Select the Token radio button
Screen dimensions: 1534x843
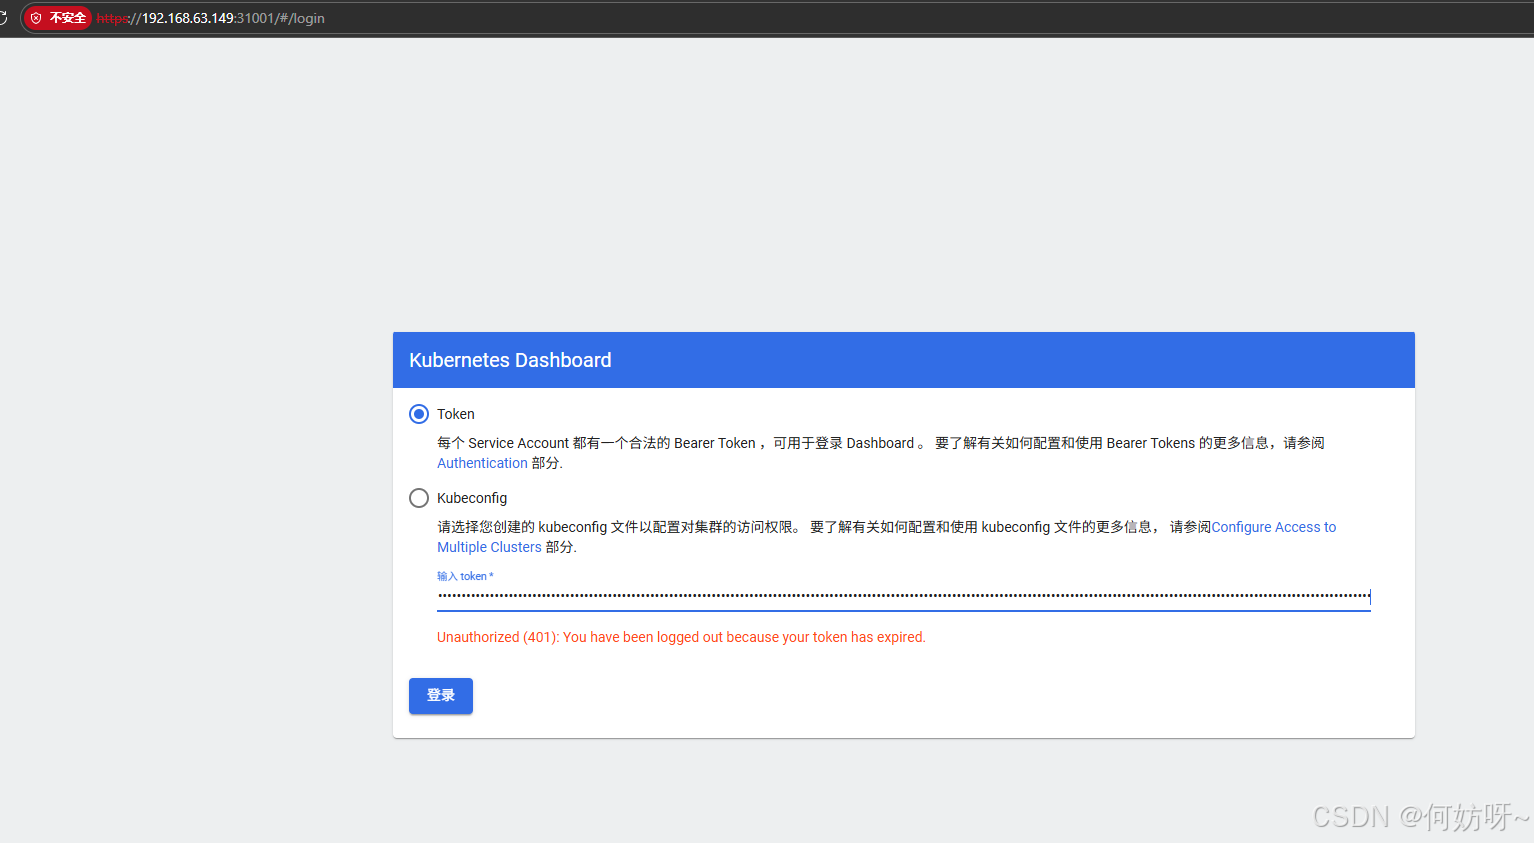(x=419, y=414)
